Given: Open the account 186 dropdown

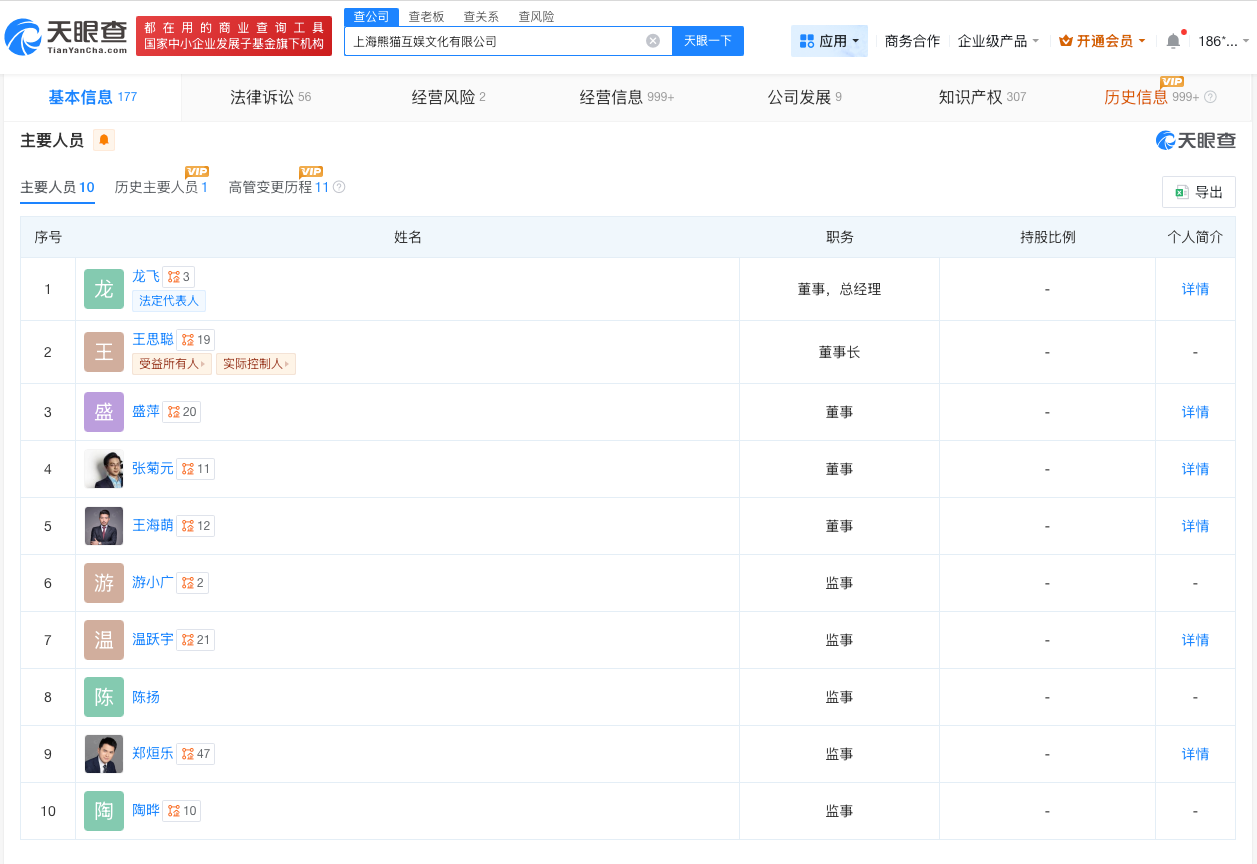Looking at the screenshot, I should point(1223,41).
